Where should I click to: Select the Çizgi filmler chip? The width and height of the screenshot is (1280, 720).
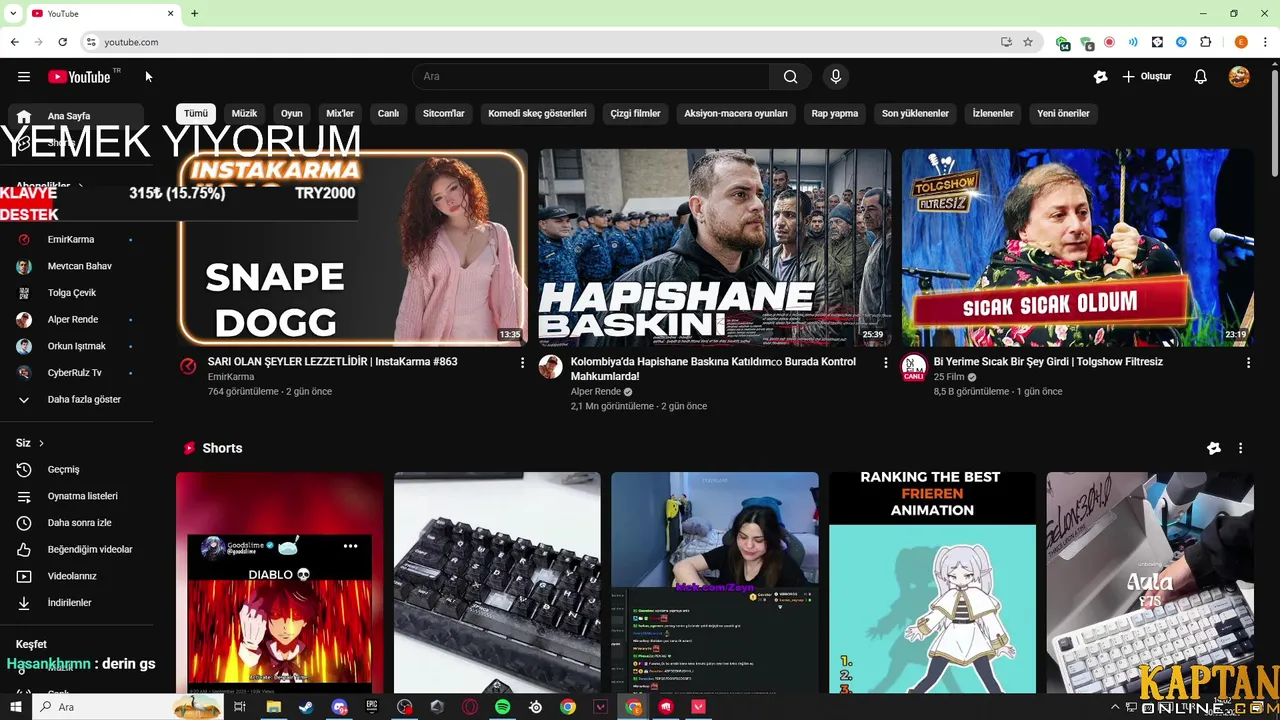[635, 113]
